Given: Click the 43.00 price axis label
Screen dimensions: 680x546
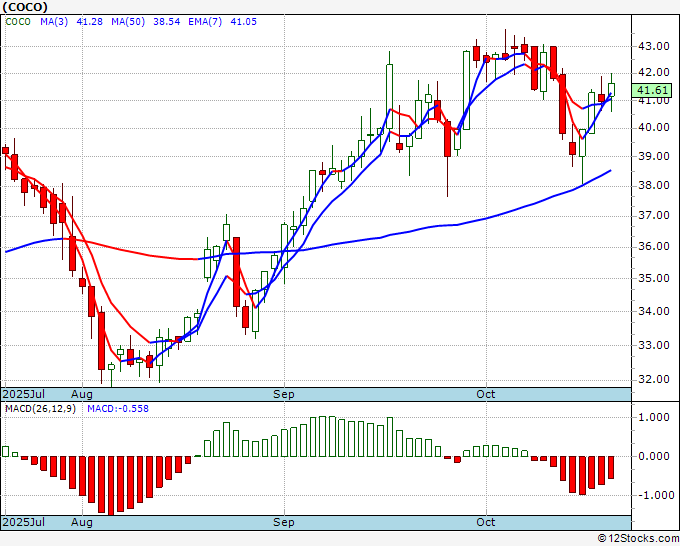Looking at the screenshot, I should (x=653, y=46).
